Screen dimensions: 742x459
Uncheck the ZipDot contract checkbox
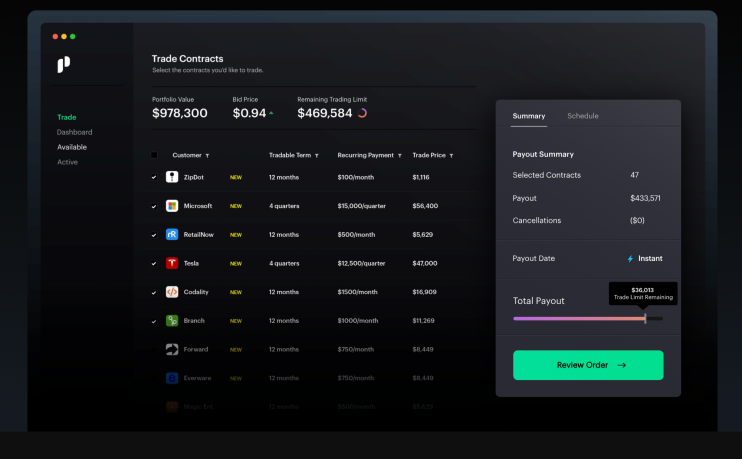click(x=154, y=177)
